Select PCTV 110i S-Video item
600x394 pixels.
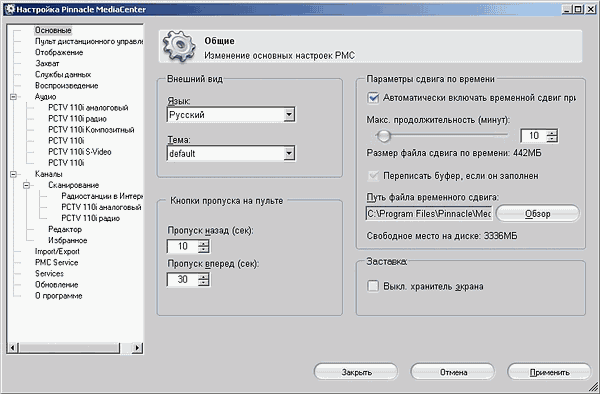coord(80,152)
